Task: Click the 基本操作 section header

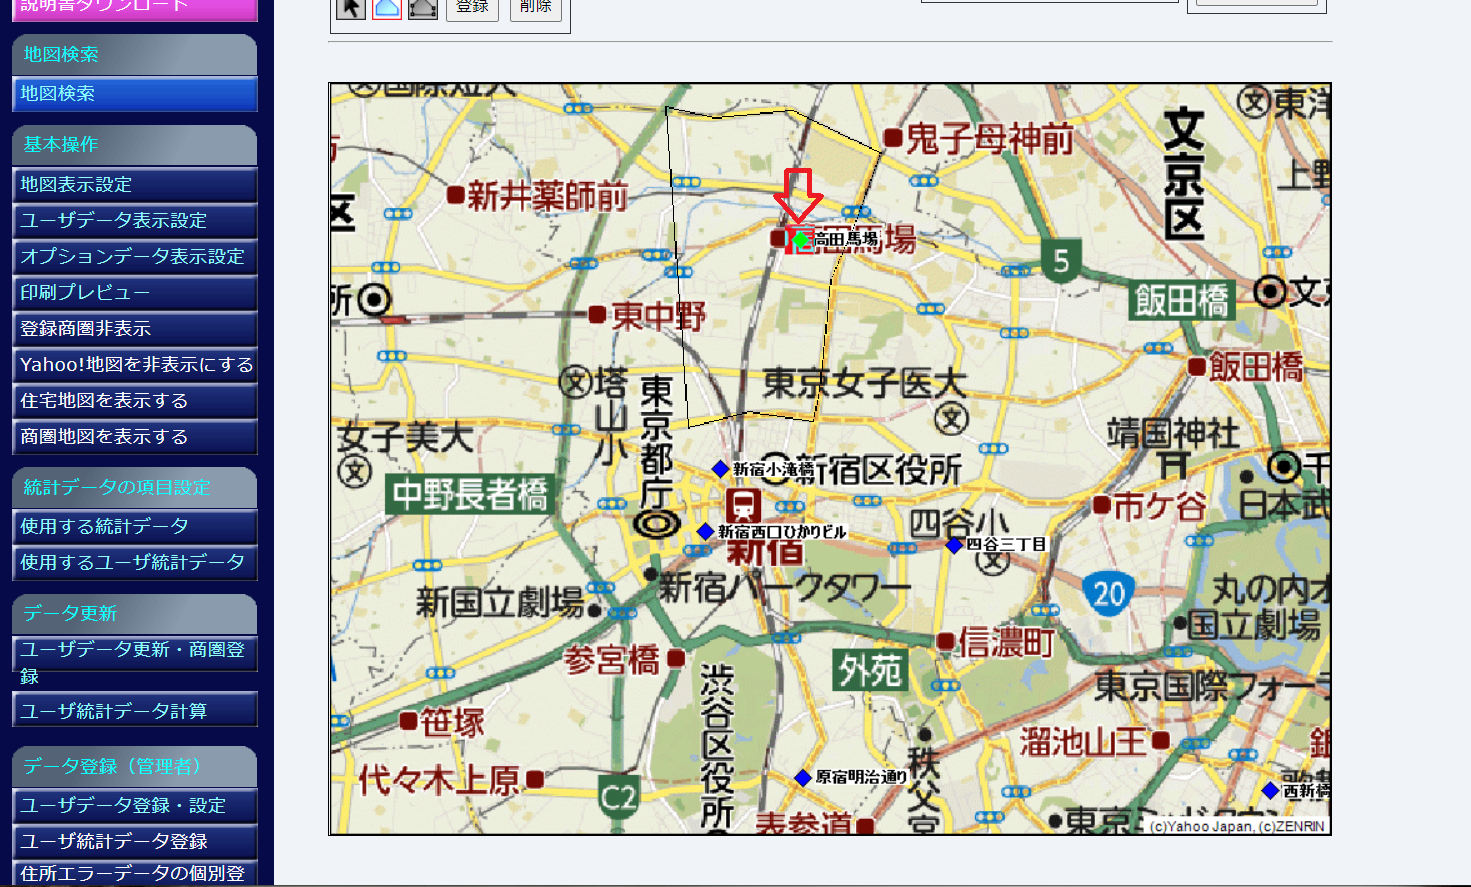Action: (135, 145)
